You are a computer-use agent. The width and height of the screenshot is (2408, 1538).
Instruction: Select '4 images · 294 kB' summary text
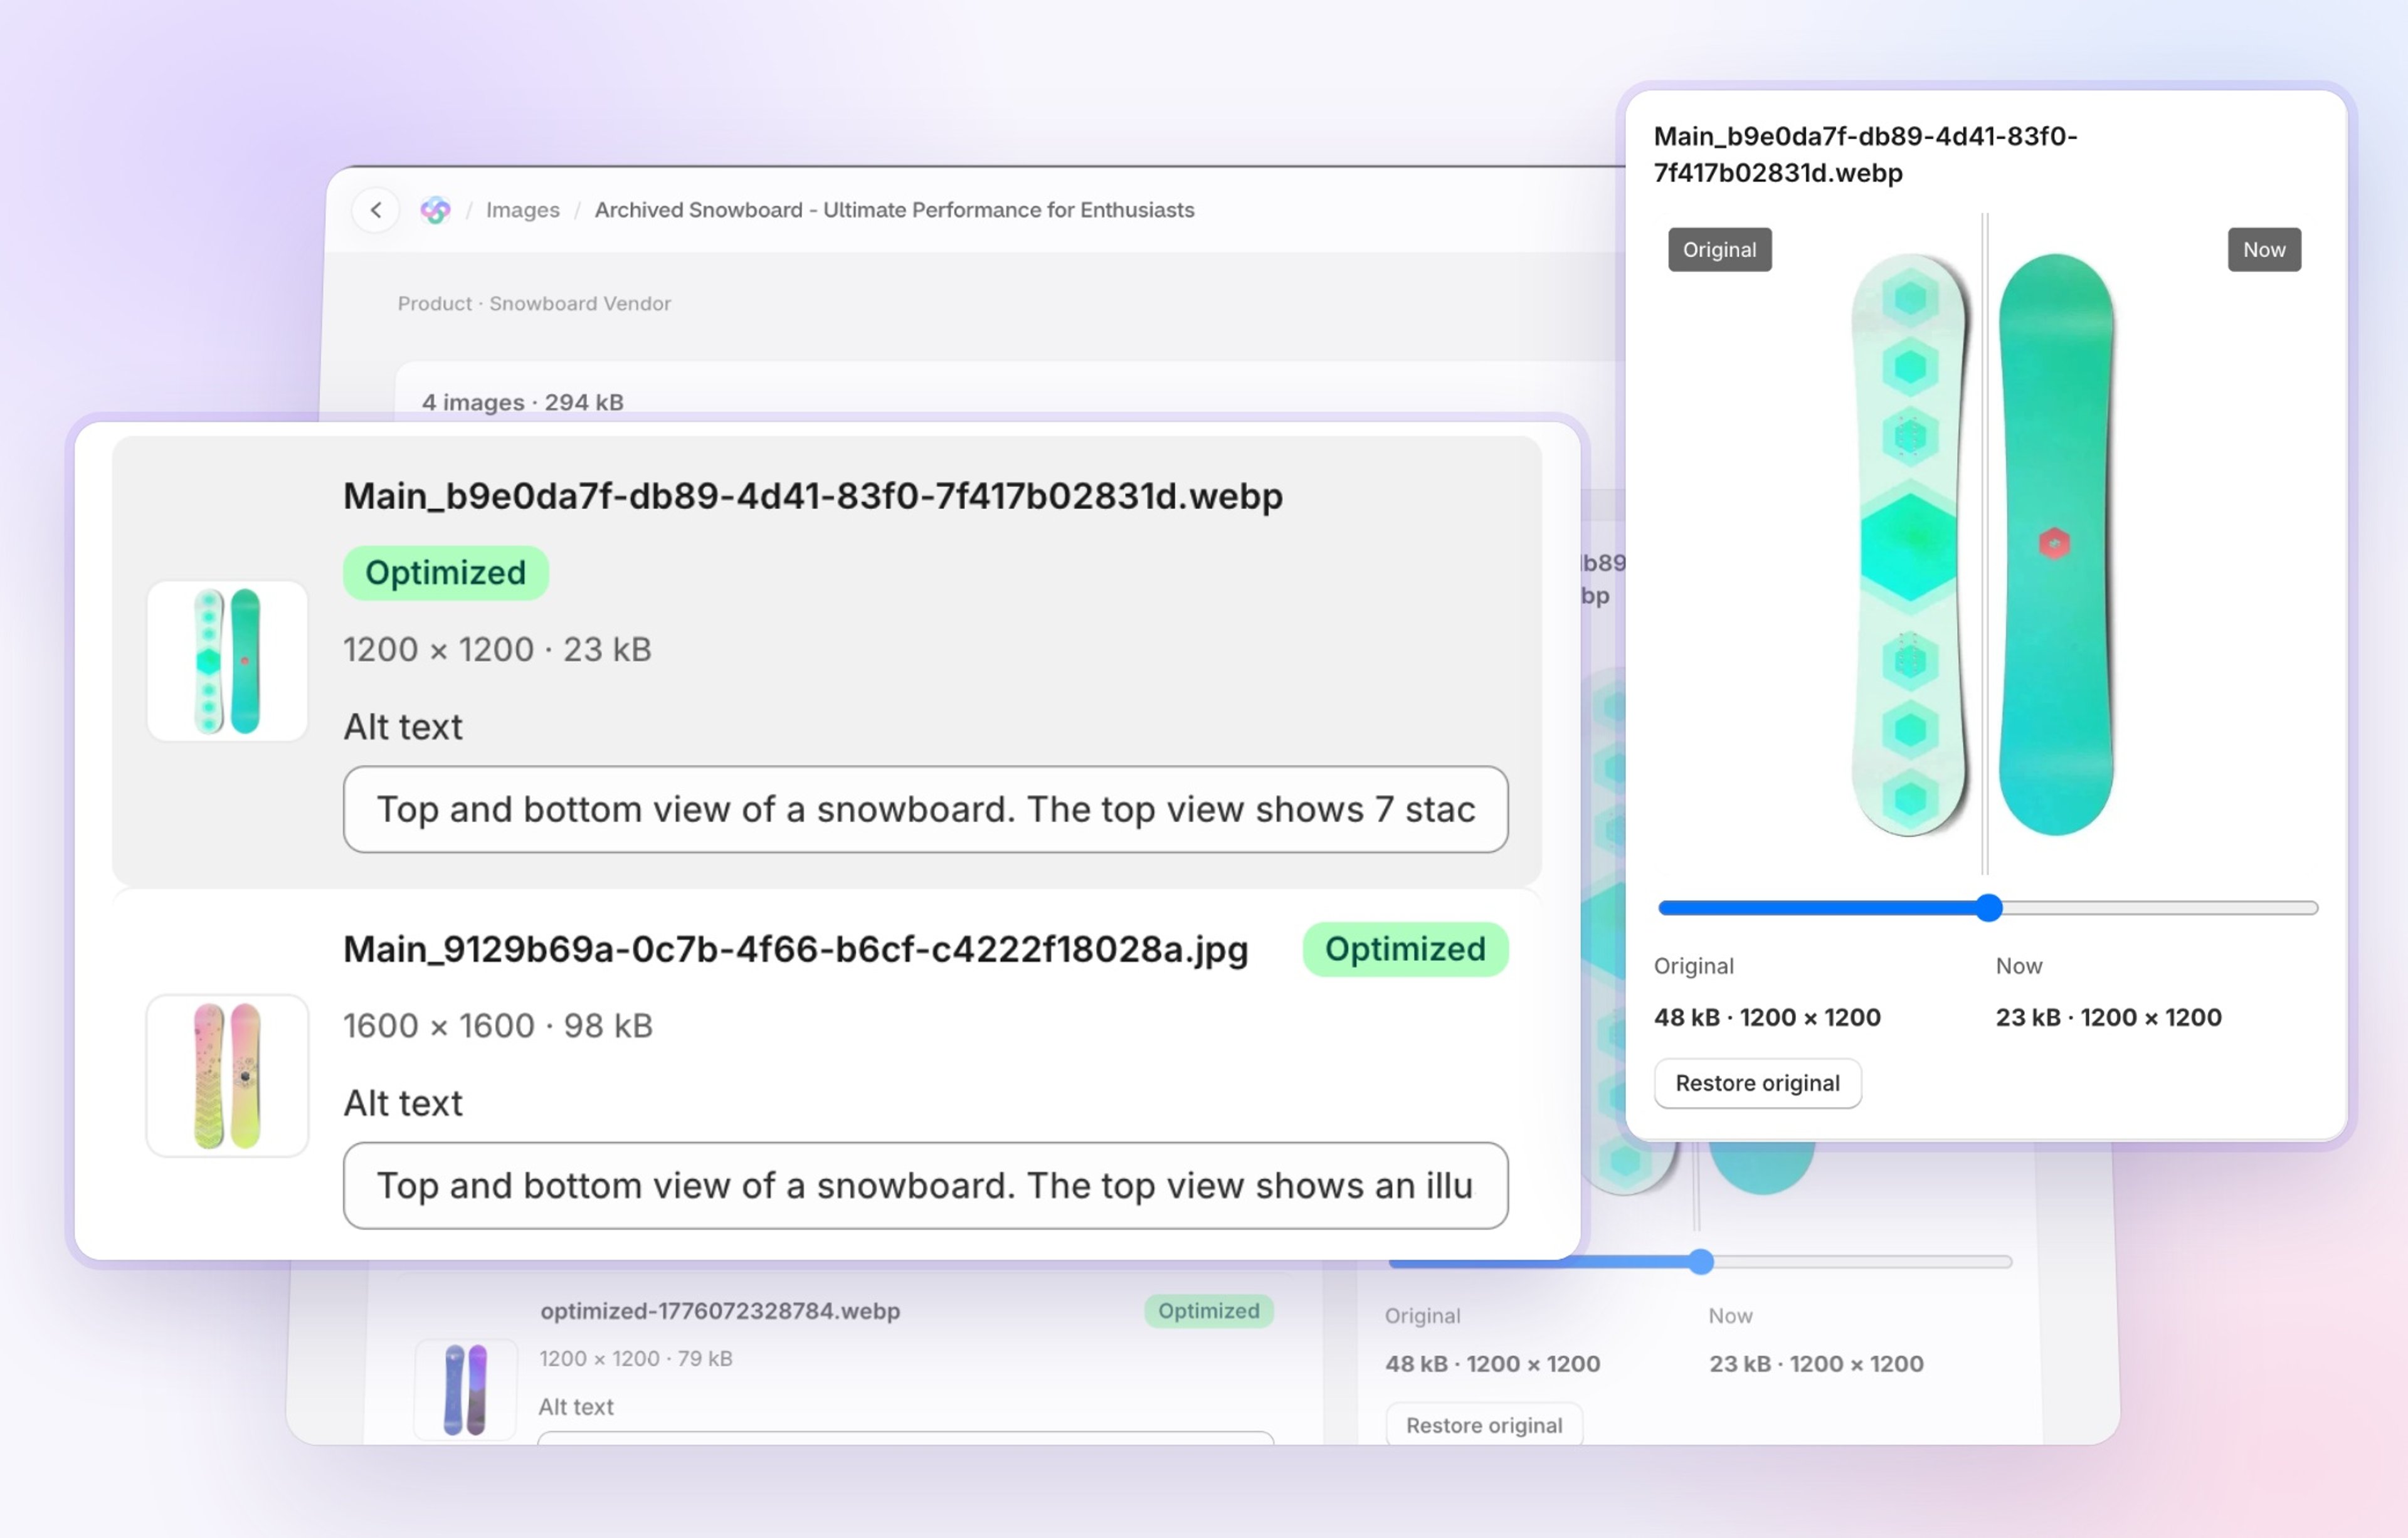(522, 402)
